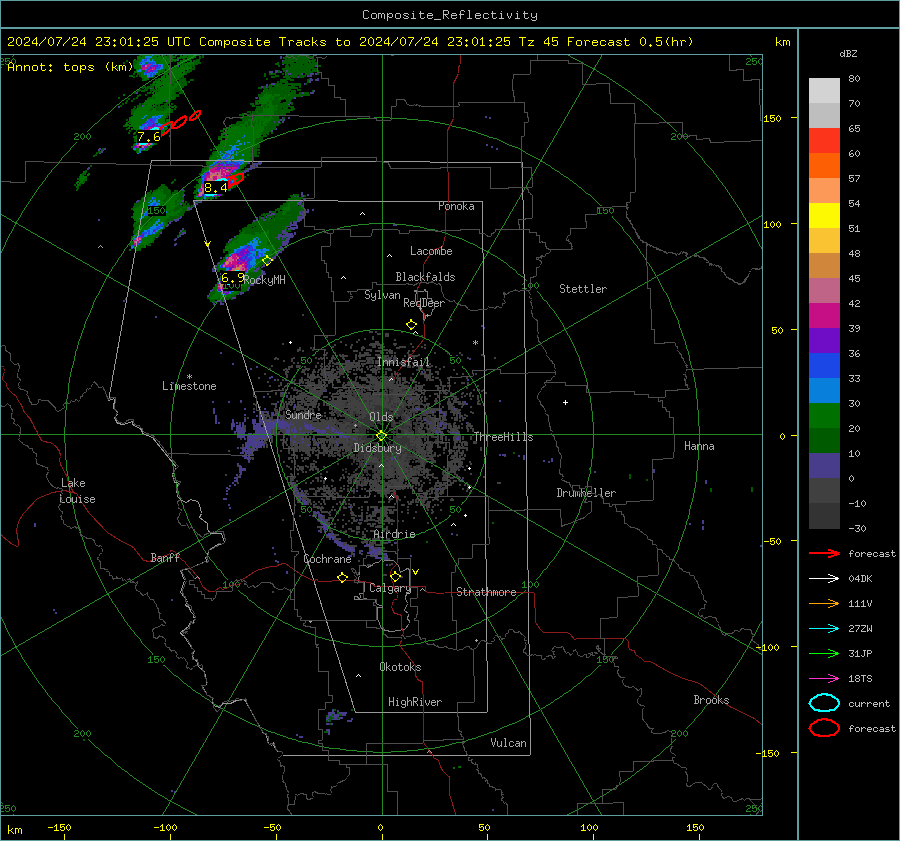900x841 pixels.
Task: Click the UTC timestamp header line
Action: [x=350, y=42]
